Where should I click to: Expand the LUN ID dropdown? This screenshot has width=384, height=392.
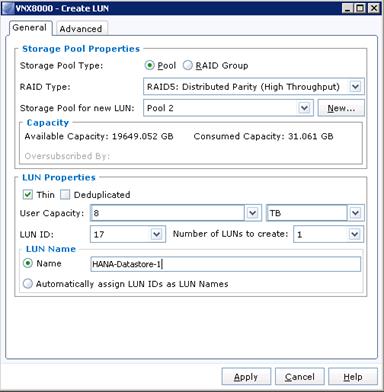[x=156, y=234]
